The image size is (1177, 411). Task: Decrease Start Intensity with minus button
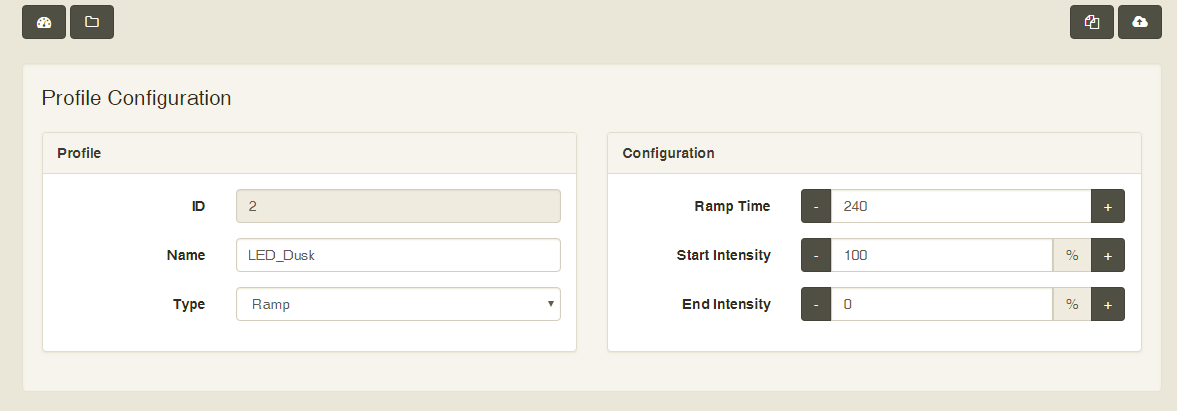[x=816, y=255]
